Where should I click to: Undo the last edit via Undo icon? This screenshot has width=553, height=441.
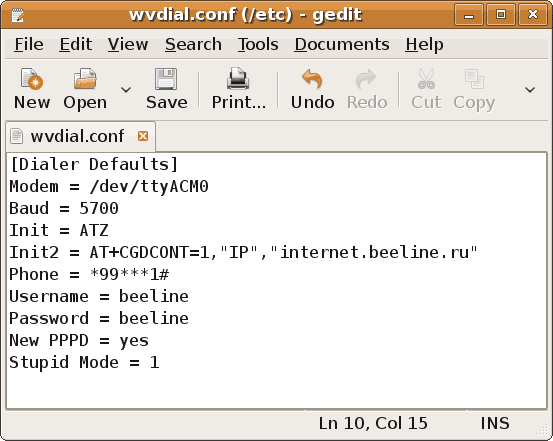[x=312, y=79]
